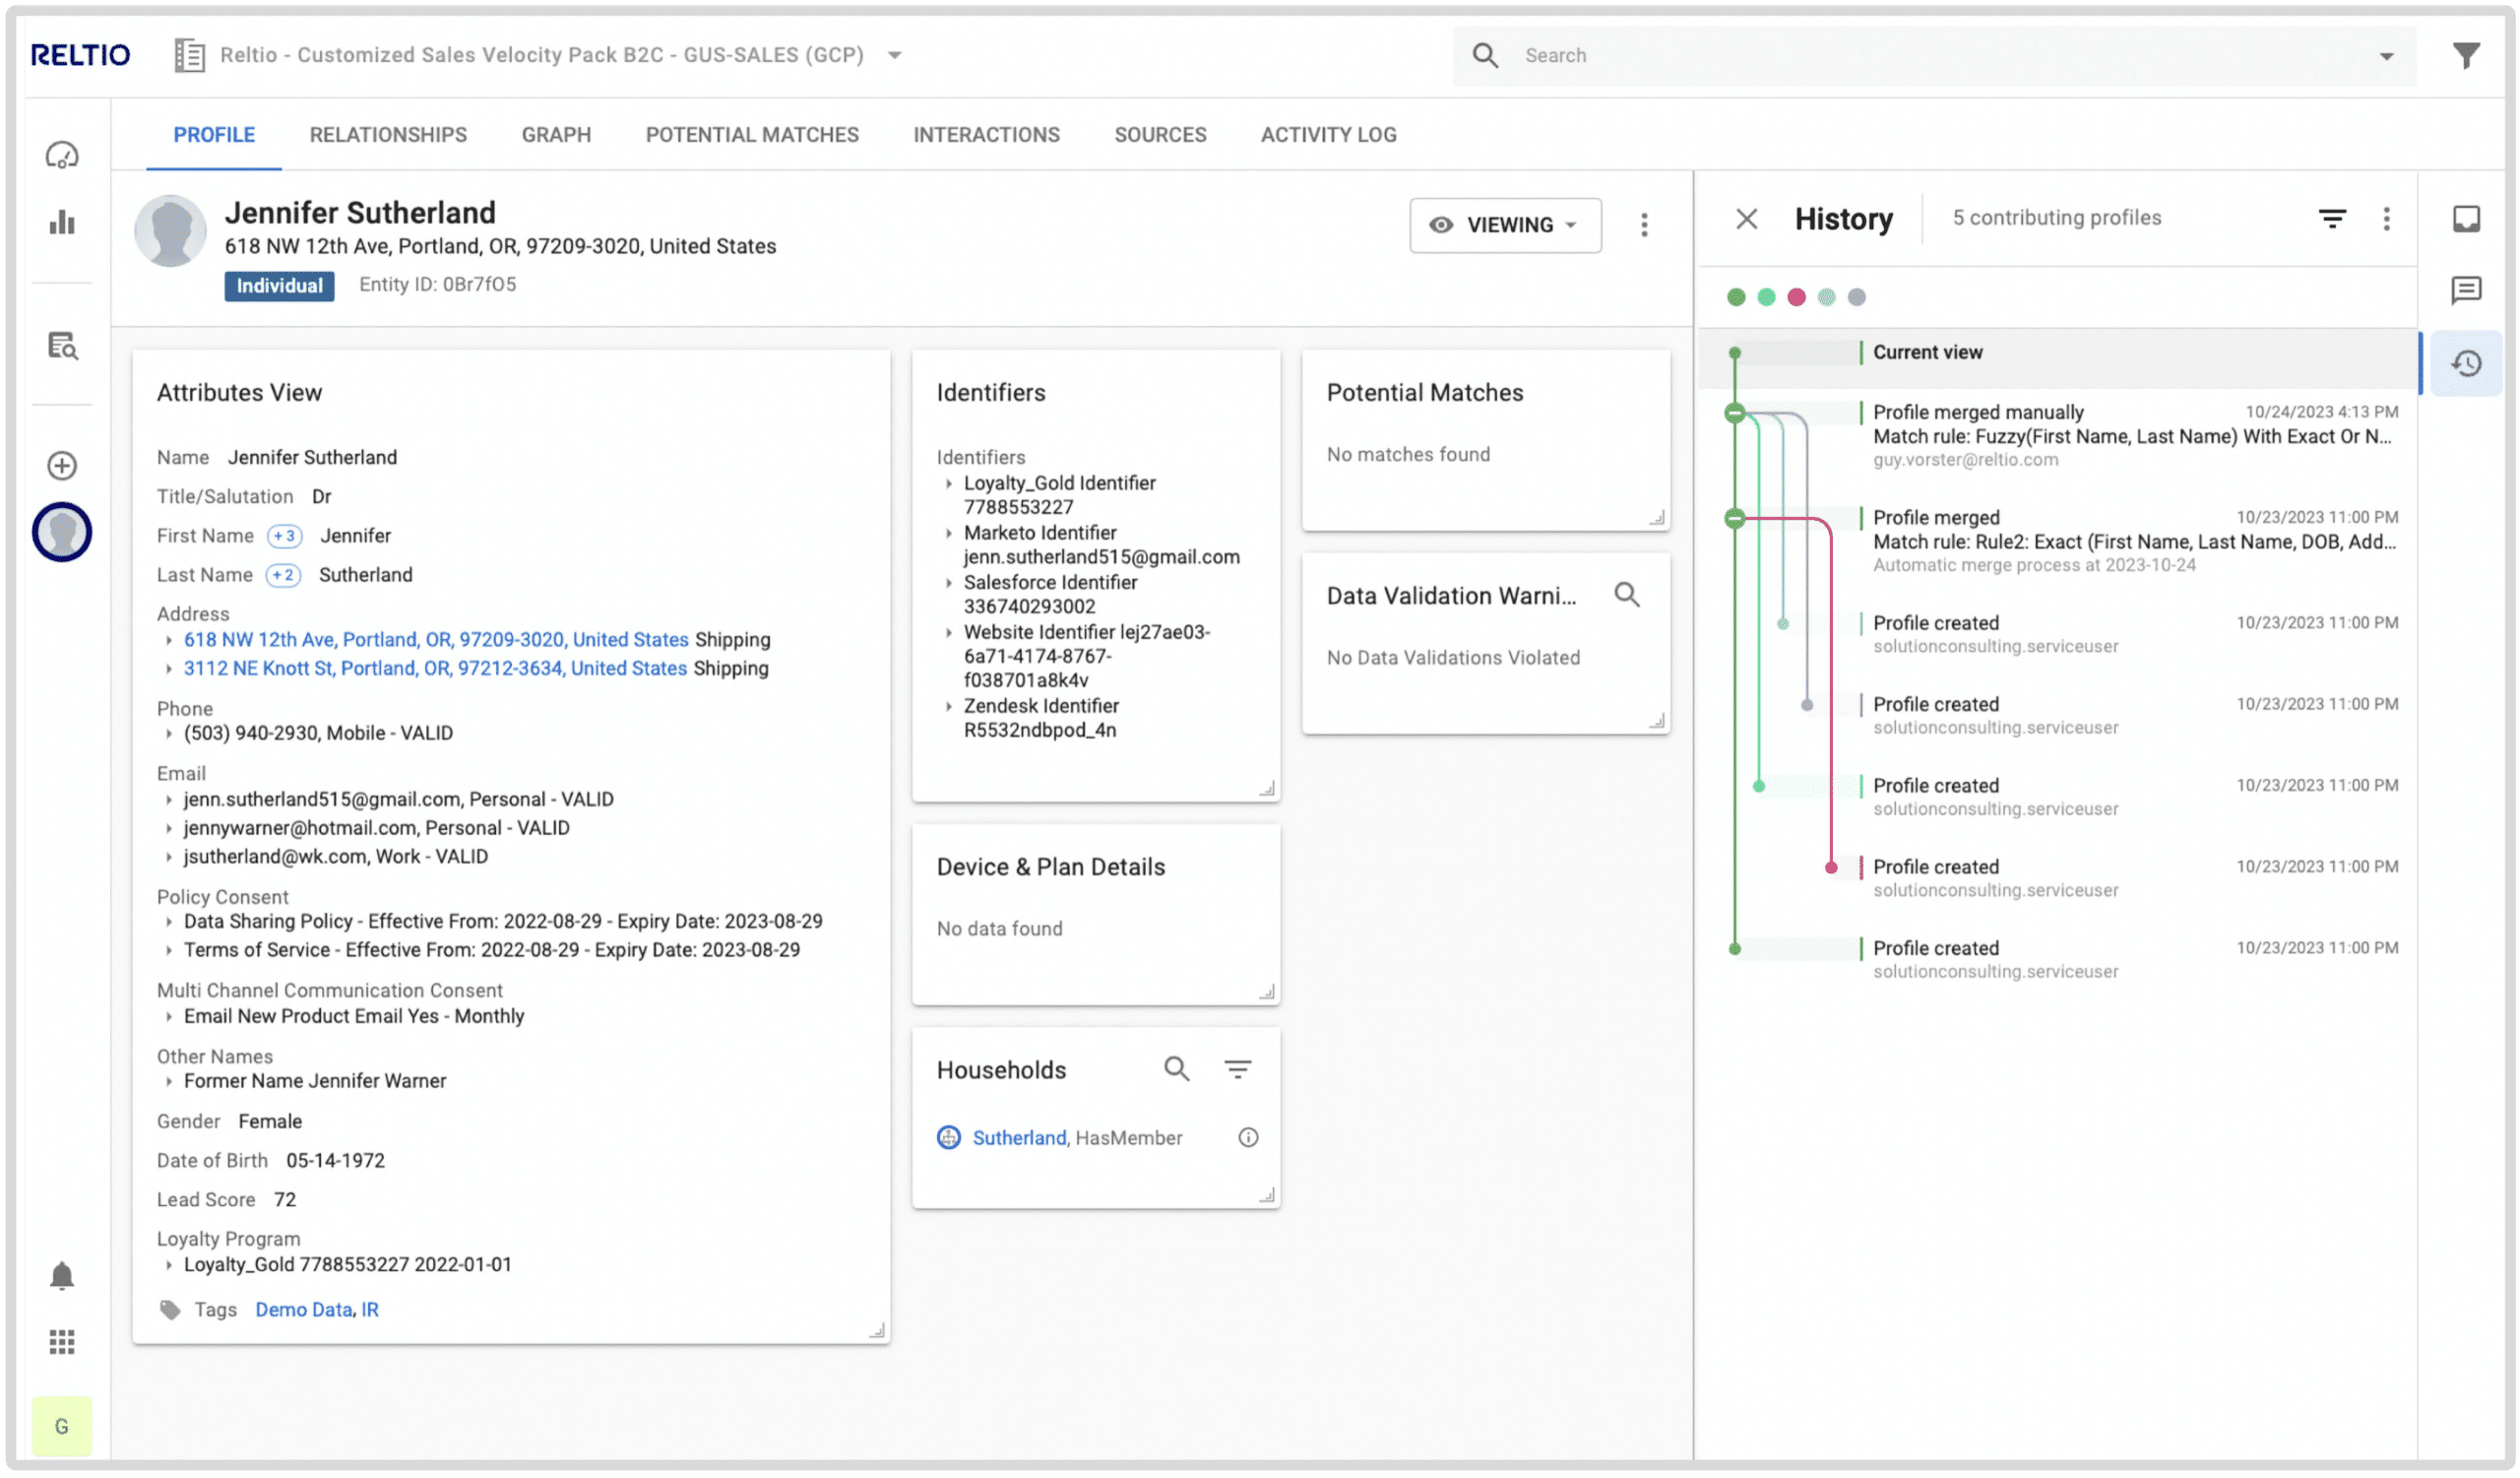Collapse the Profile merged history node
The width and height of the screenshot is (2520, 1478).
[x=1735, y=518]
